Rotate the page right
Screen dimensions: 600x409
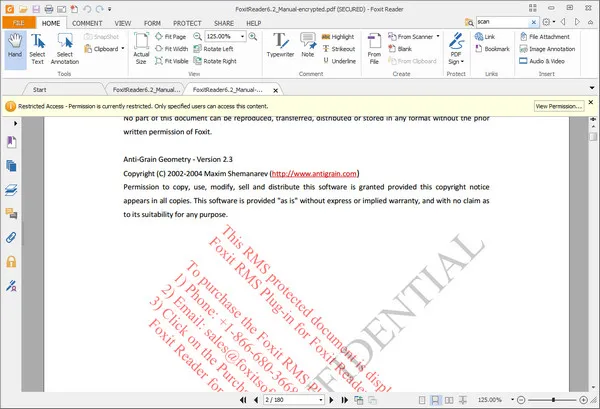point(215,61)
